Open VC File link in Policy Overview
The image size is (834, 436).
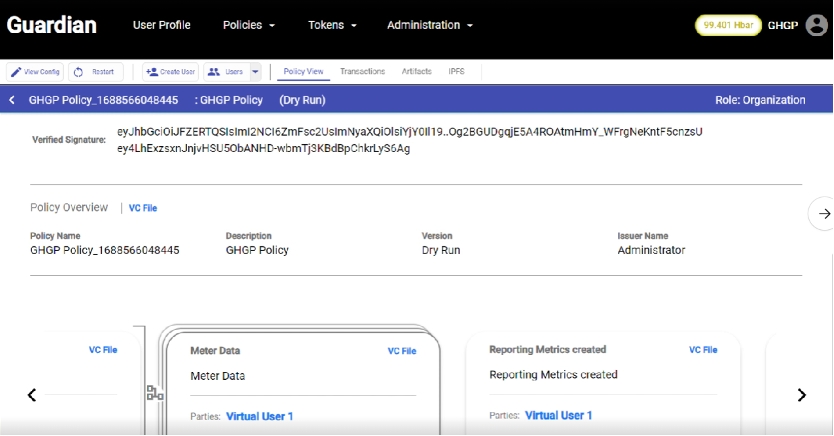point(143,208)
